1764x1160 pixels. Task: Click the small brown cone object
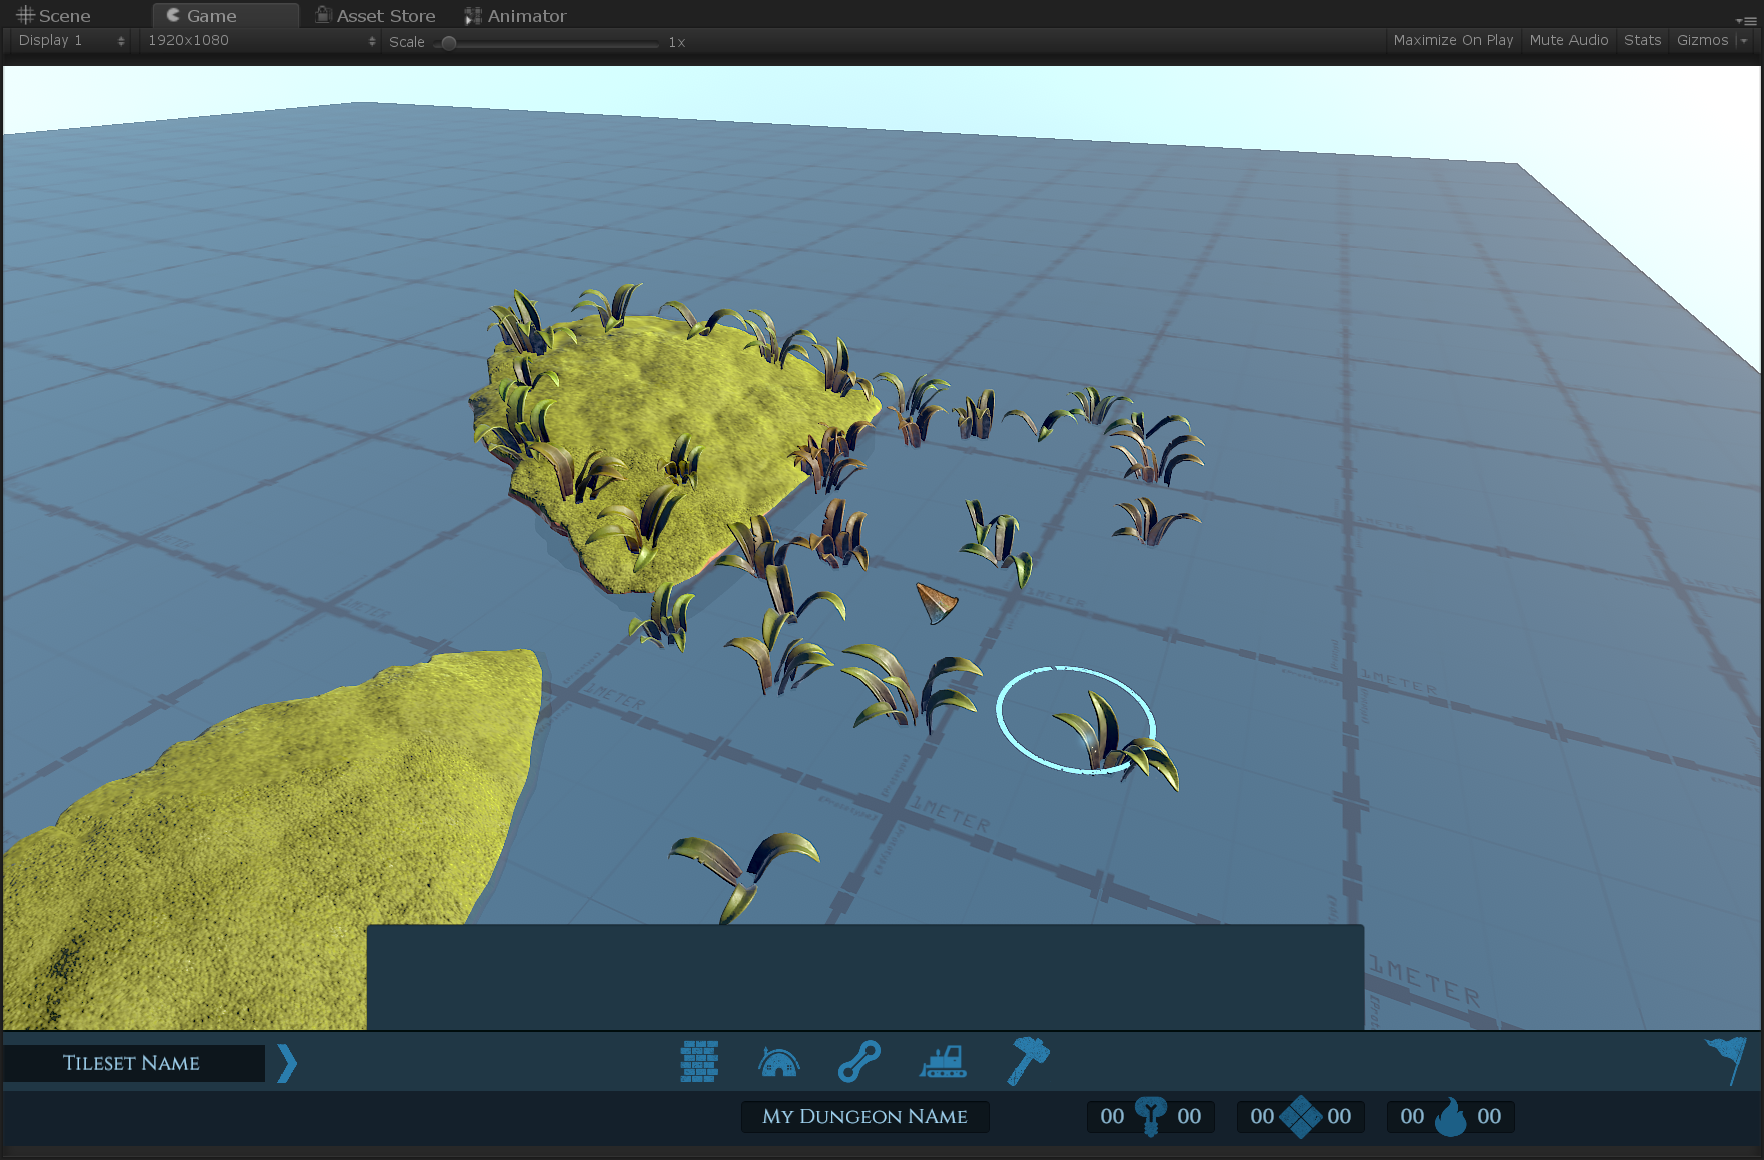937,603
